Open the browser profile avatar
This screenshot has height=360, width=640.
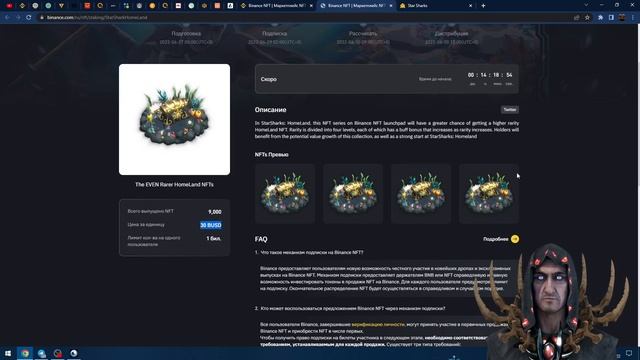click(x=622, y=18)
